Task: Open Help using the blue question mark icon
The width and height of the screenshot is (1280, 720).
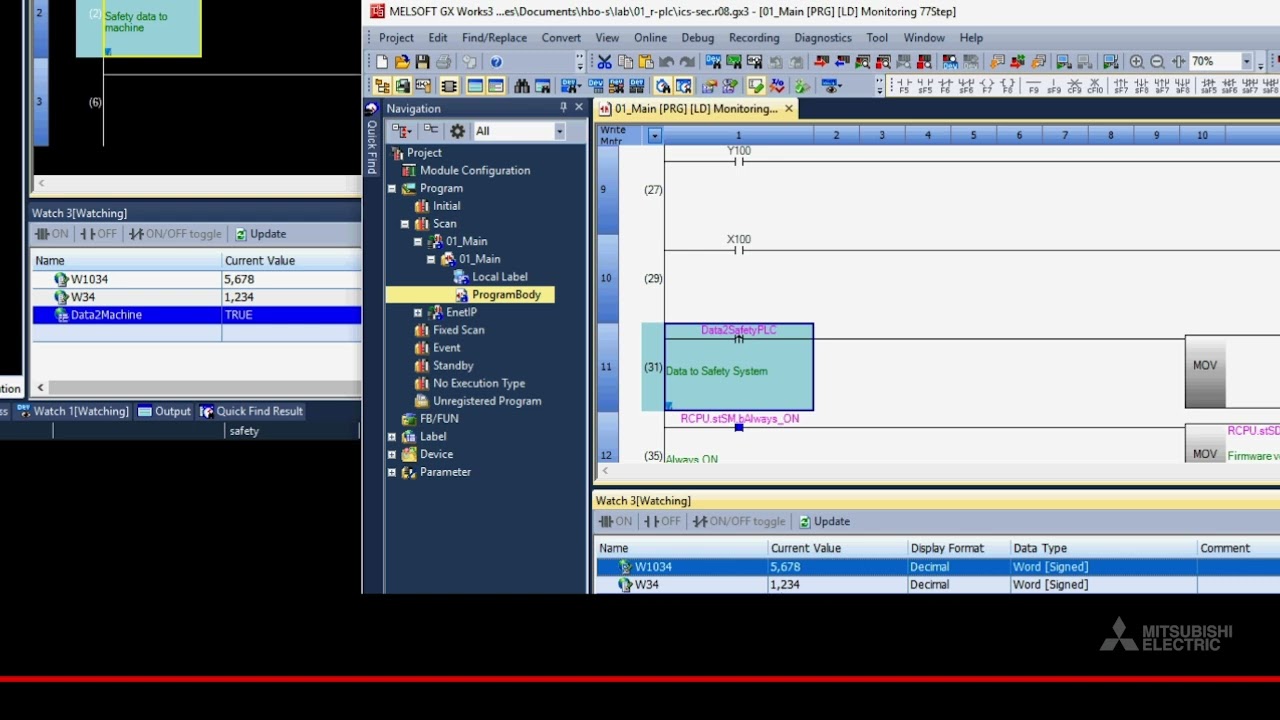Action: (x=496, y=62)
